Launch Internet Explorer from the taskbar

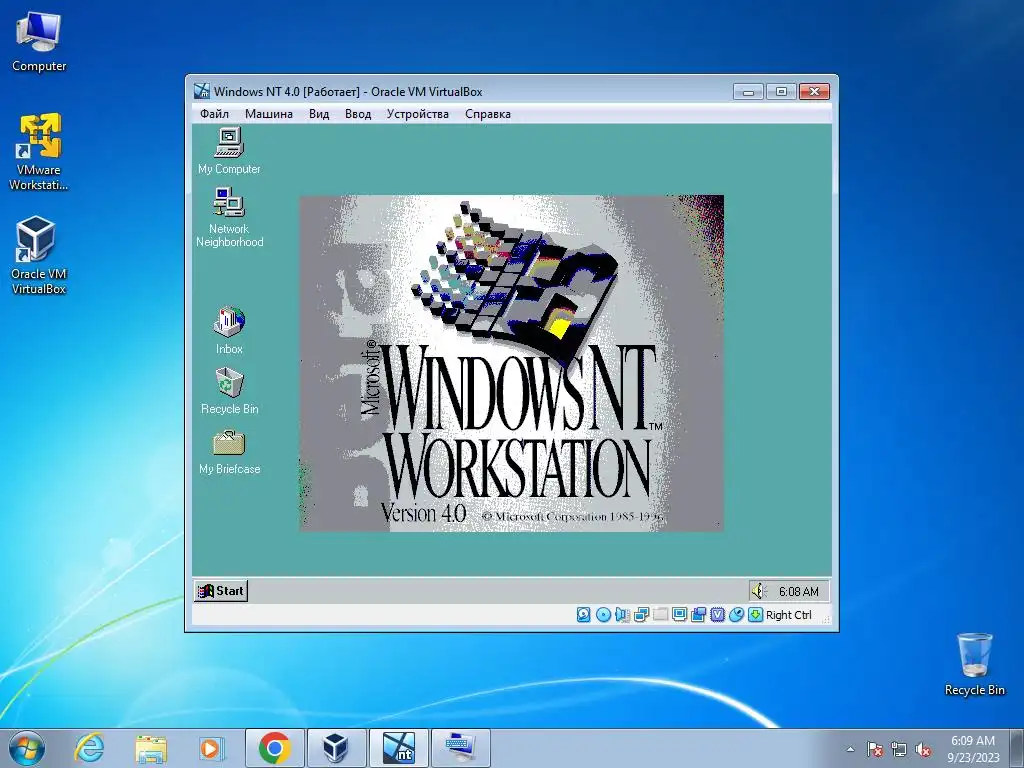tap(89, 748)
